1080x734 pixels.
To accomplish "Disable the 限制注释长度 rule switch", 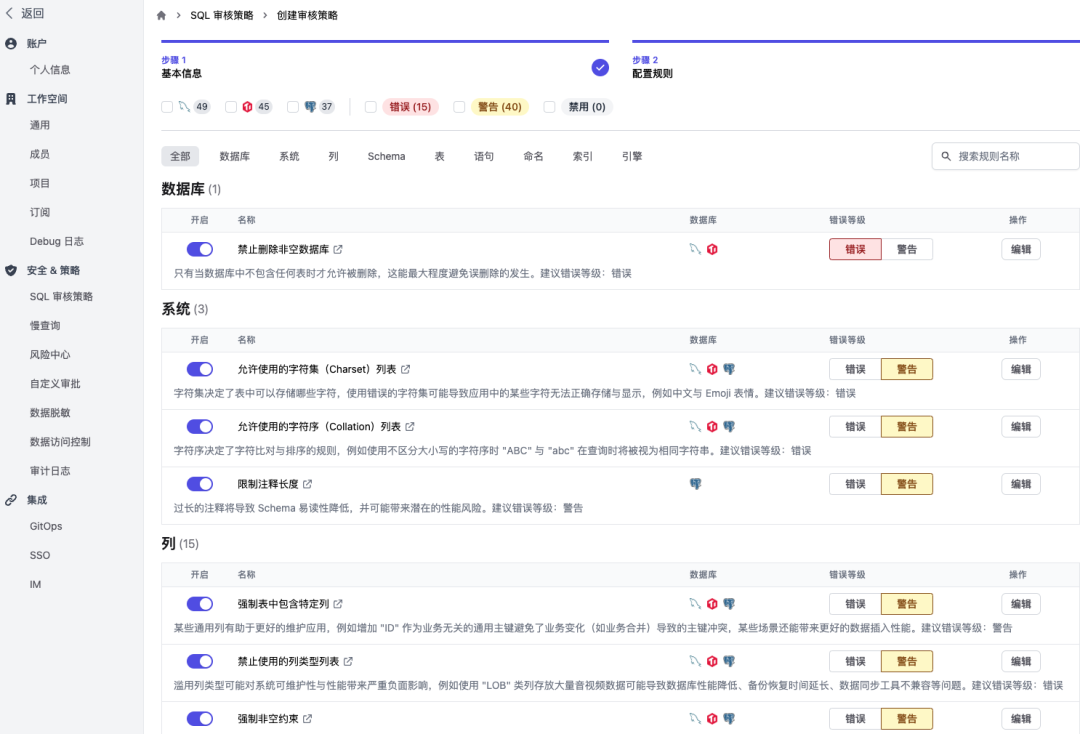I will pyautogui.click(x=200, y=484).
